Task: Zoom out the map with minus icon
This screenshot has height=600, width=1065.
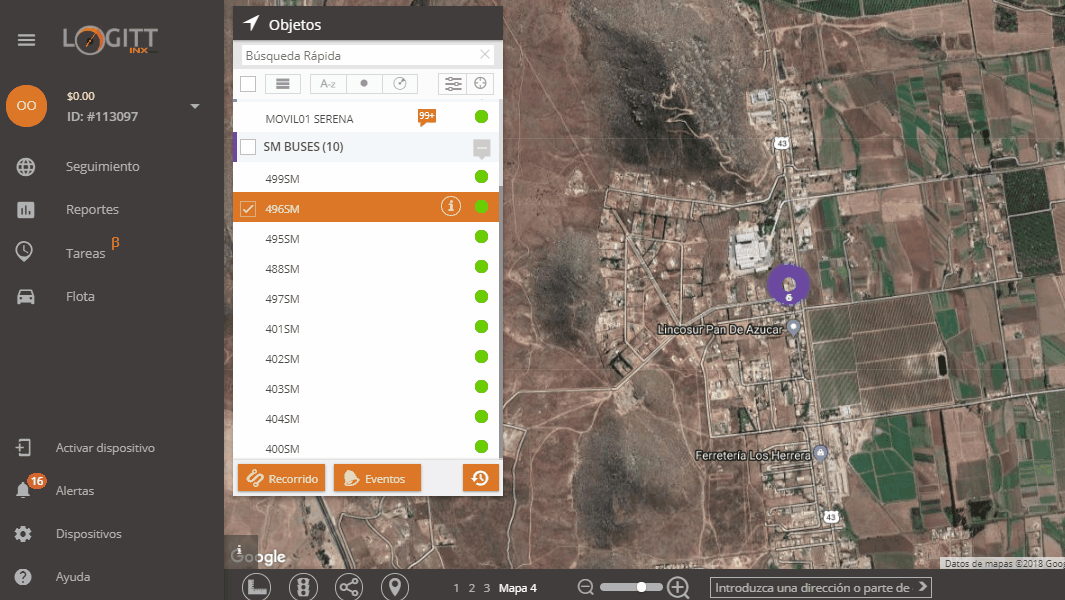Action: click(x=585, y=587)
